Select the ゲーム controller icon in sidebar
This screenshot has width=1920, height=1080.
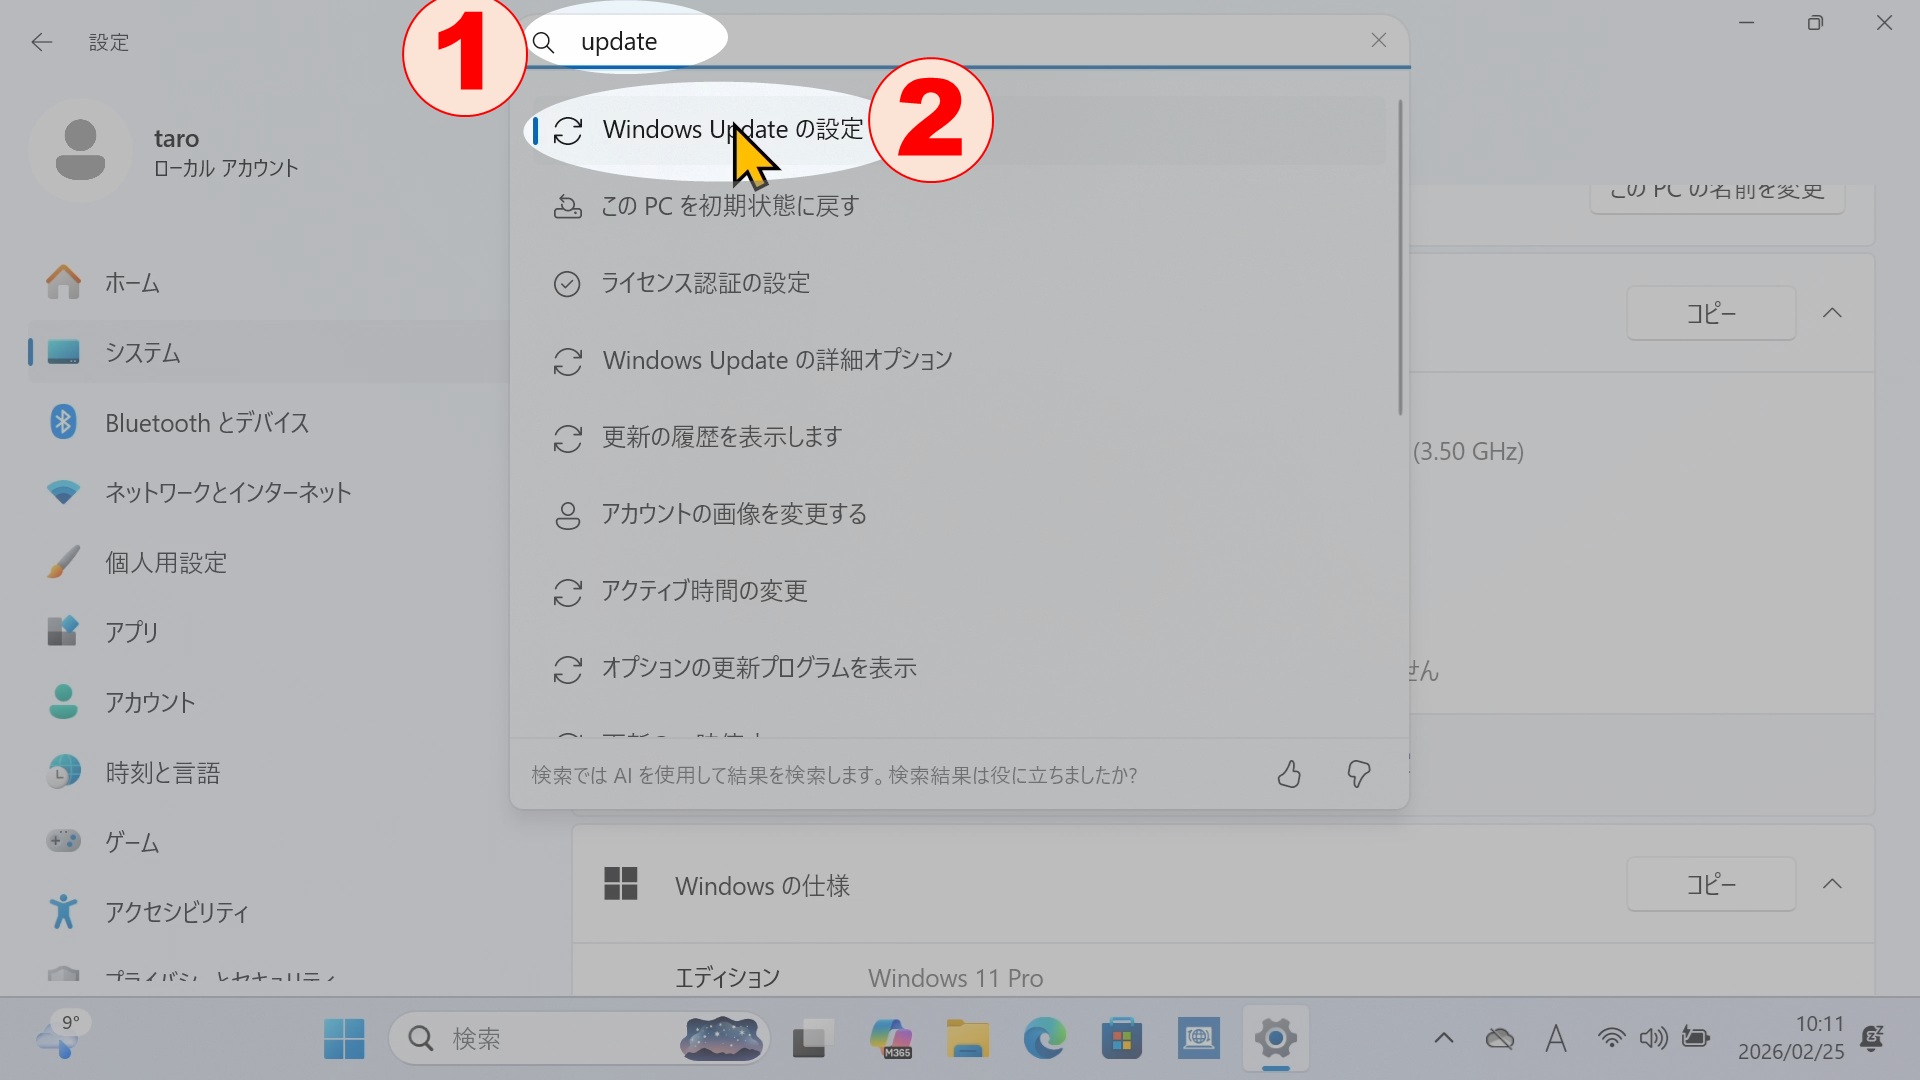[x=63, y=841]
